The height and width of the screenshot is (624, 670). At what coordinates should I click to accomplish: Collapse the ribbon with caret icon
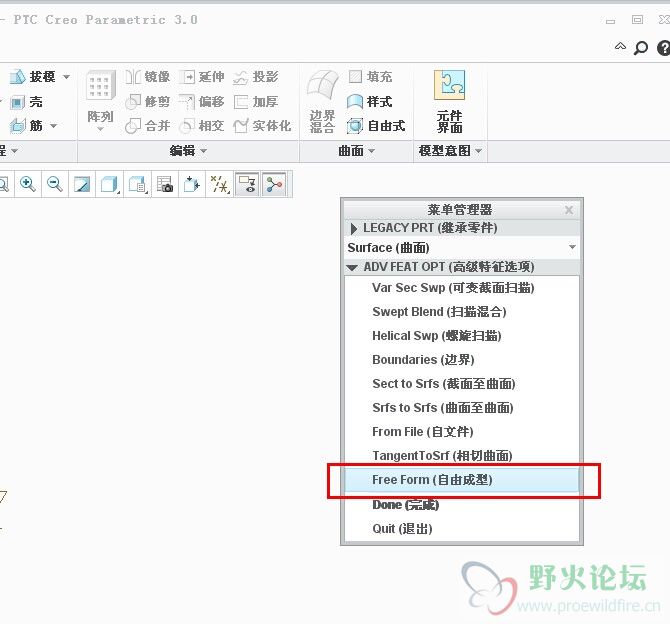[x=620, y=46]
